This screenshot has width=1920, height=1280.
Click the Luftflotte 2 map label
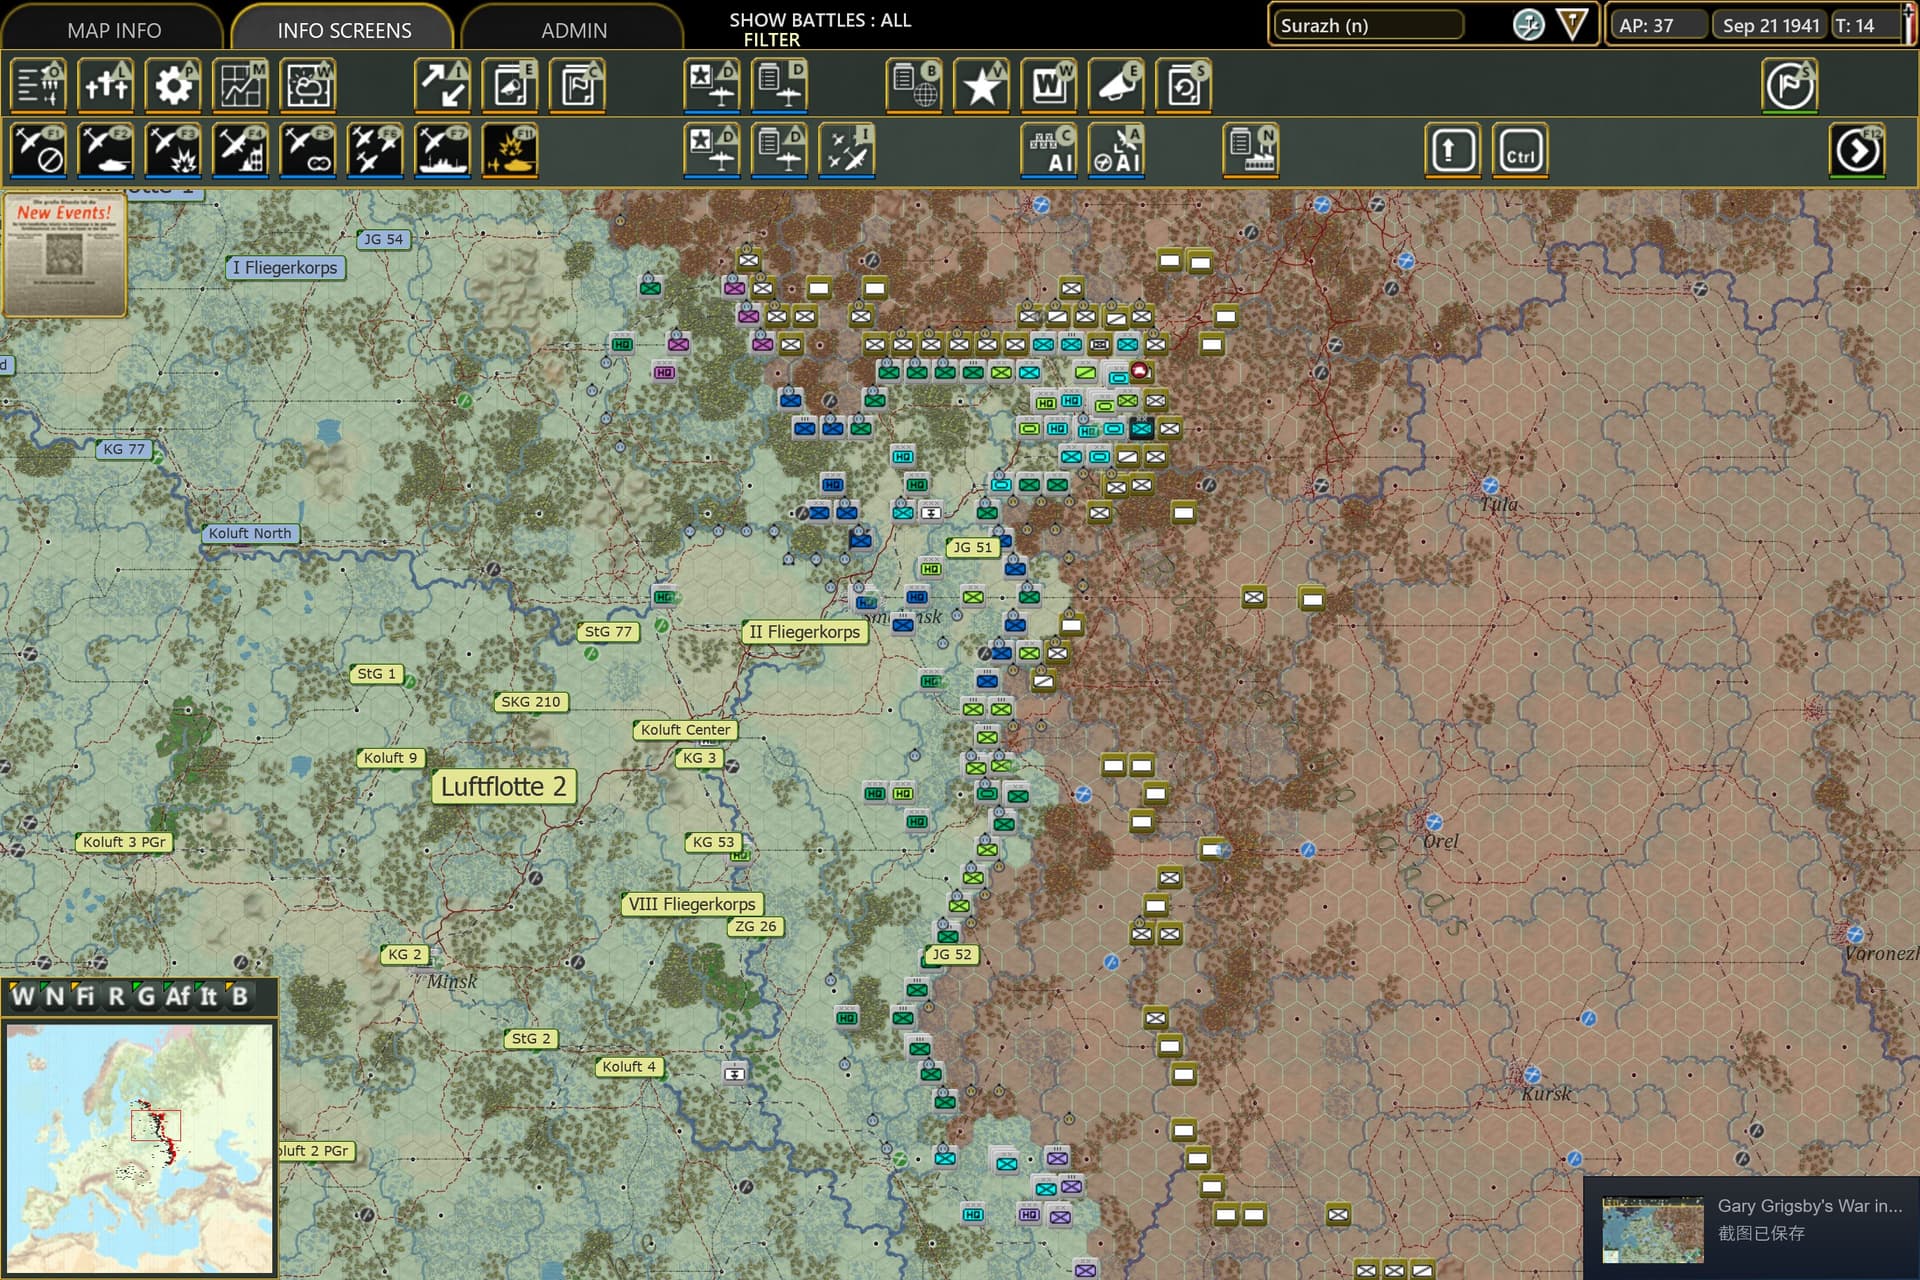pyautogui.click(x=504, y=787)
